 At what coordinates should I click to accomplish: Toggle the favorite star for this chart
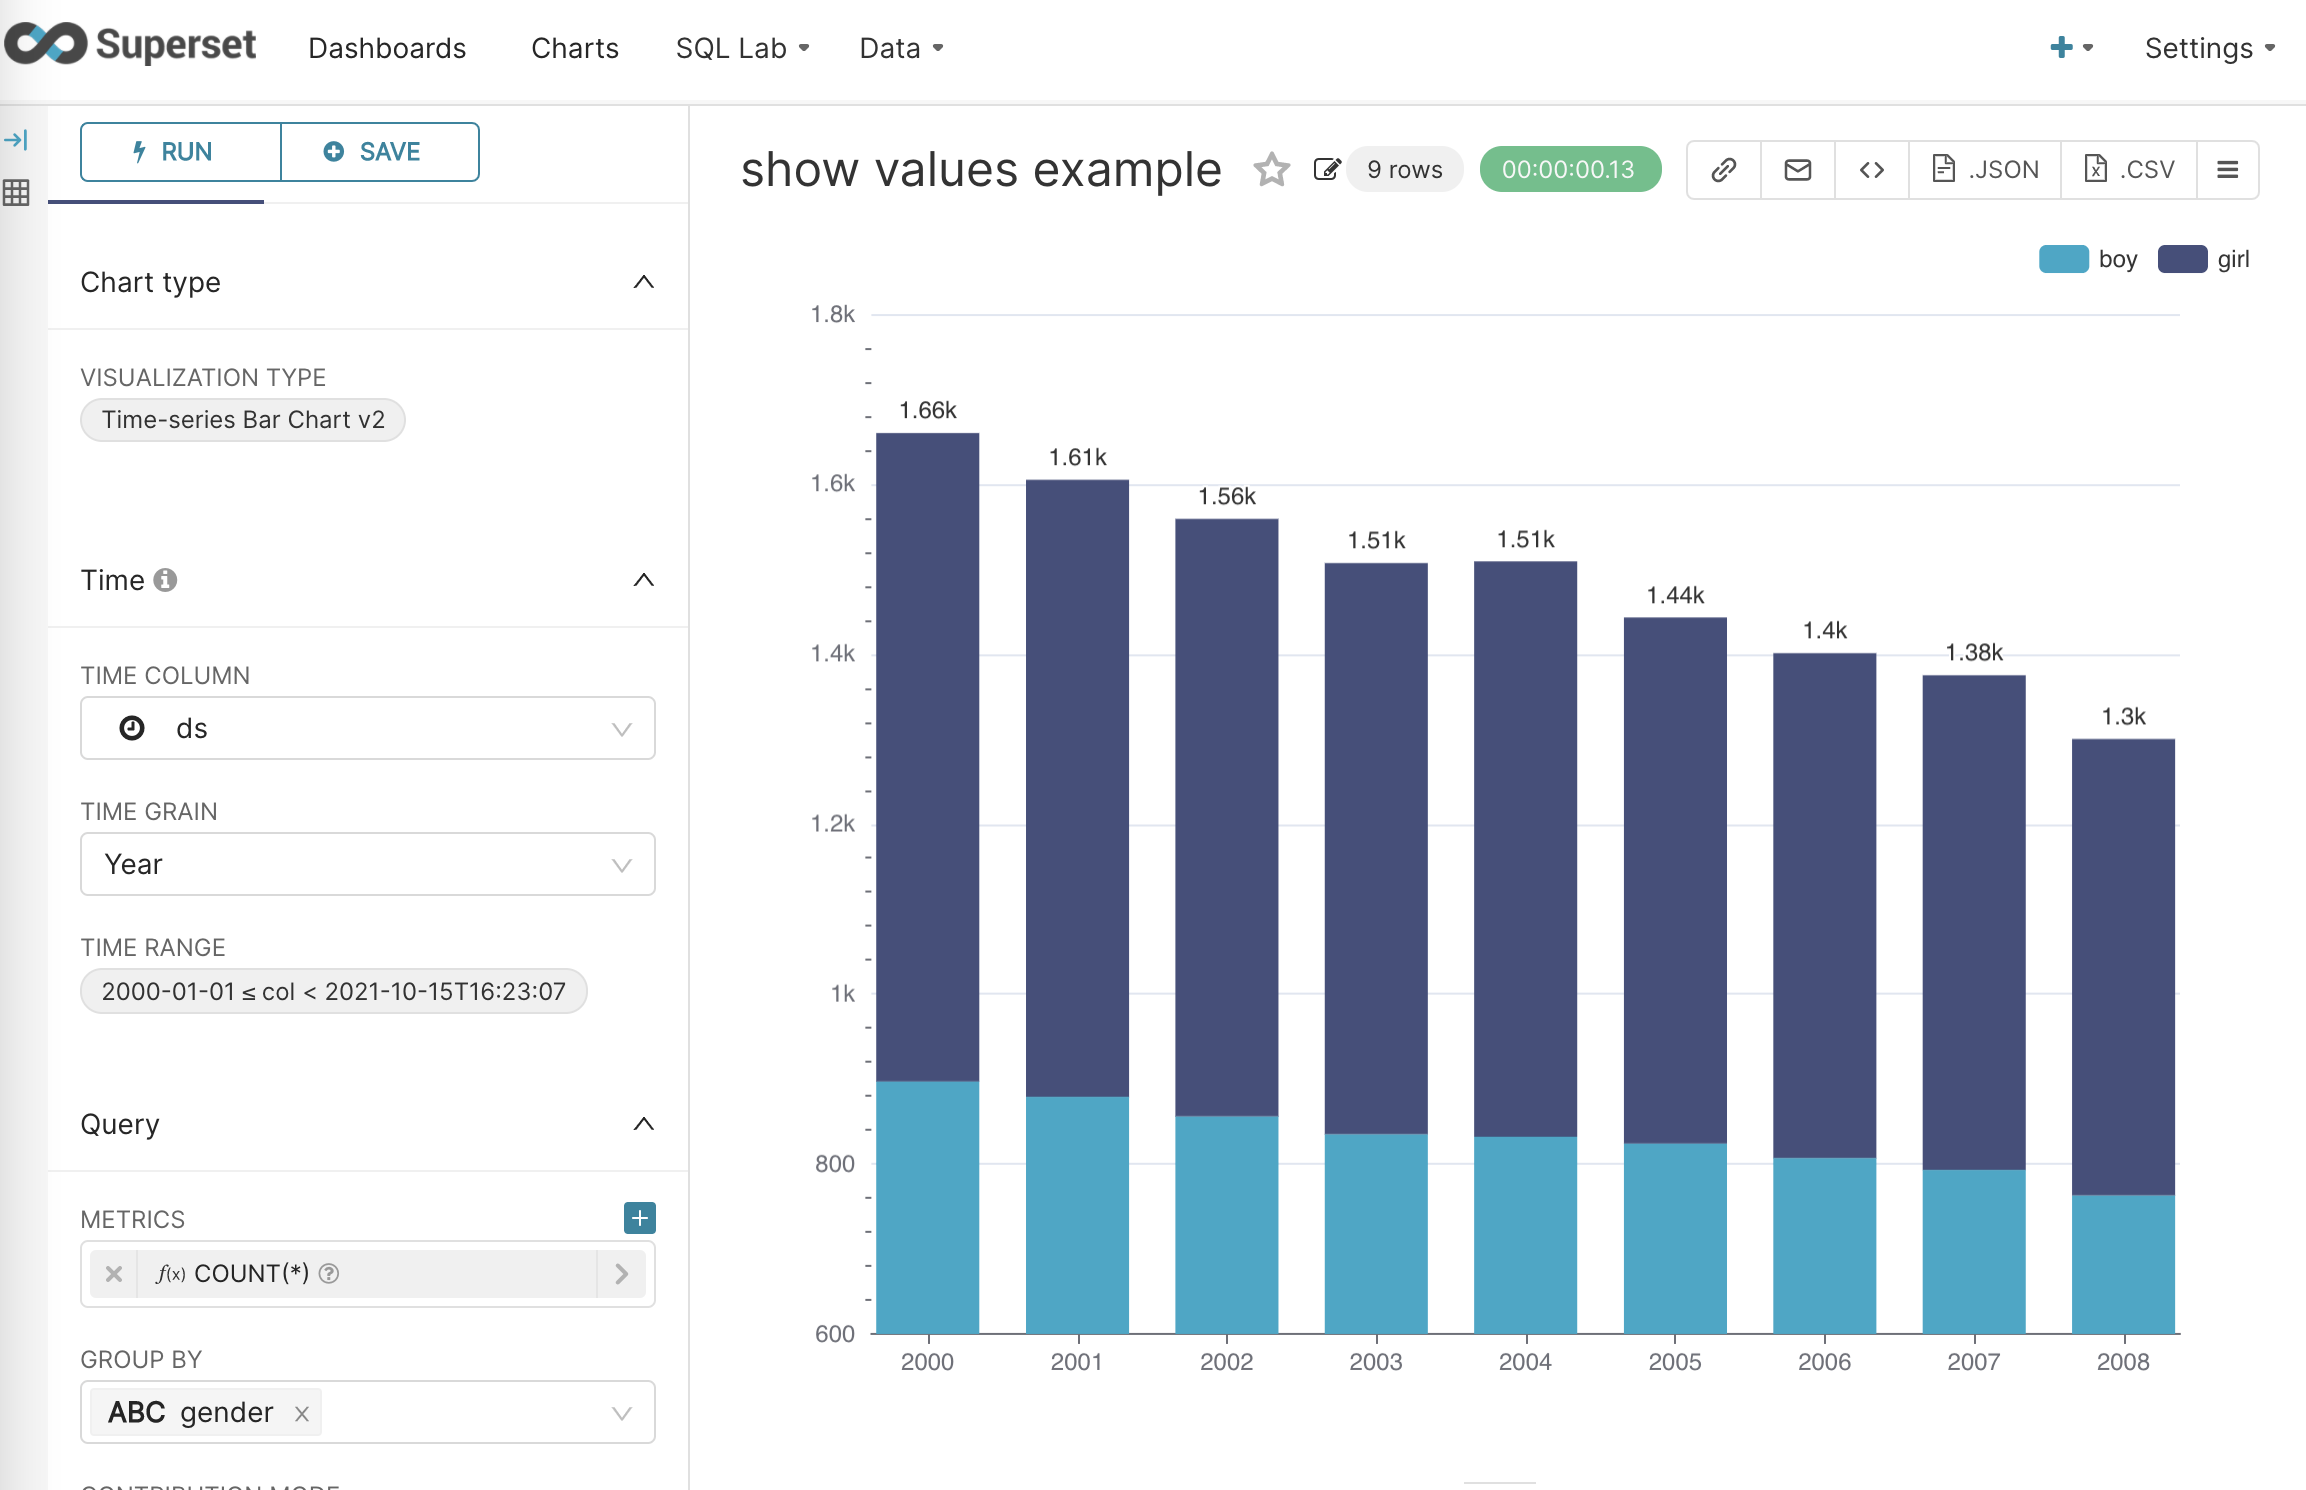pos(1272,170)
